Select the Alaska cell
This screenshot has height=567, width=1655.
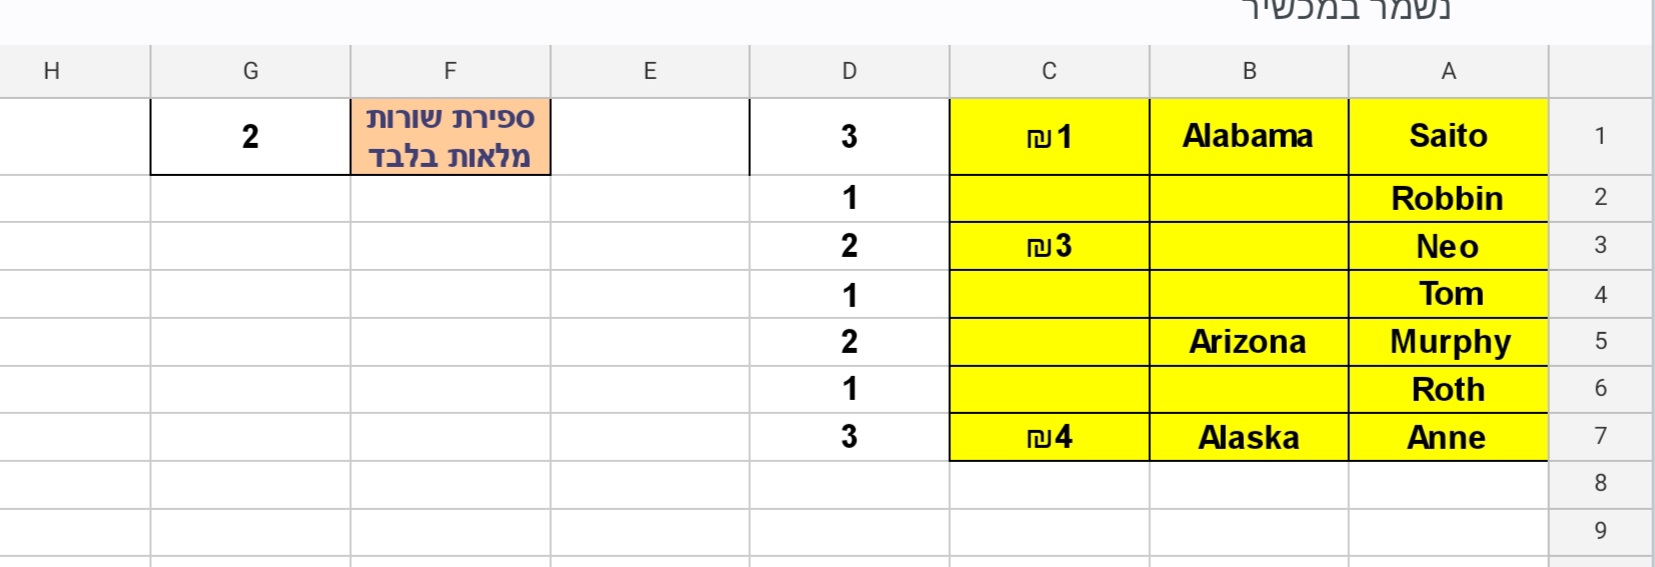coord(1249,437)
